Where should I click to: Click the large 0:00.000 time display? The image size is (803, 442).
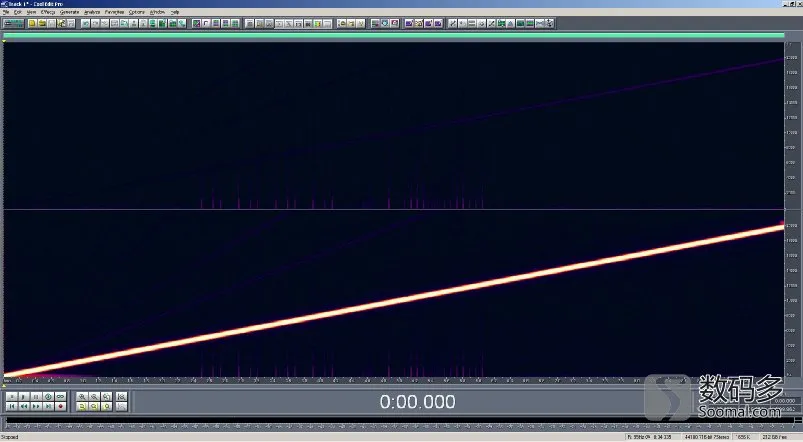(x=417, y=402)
